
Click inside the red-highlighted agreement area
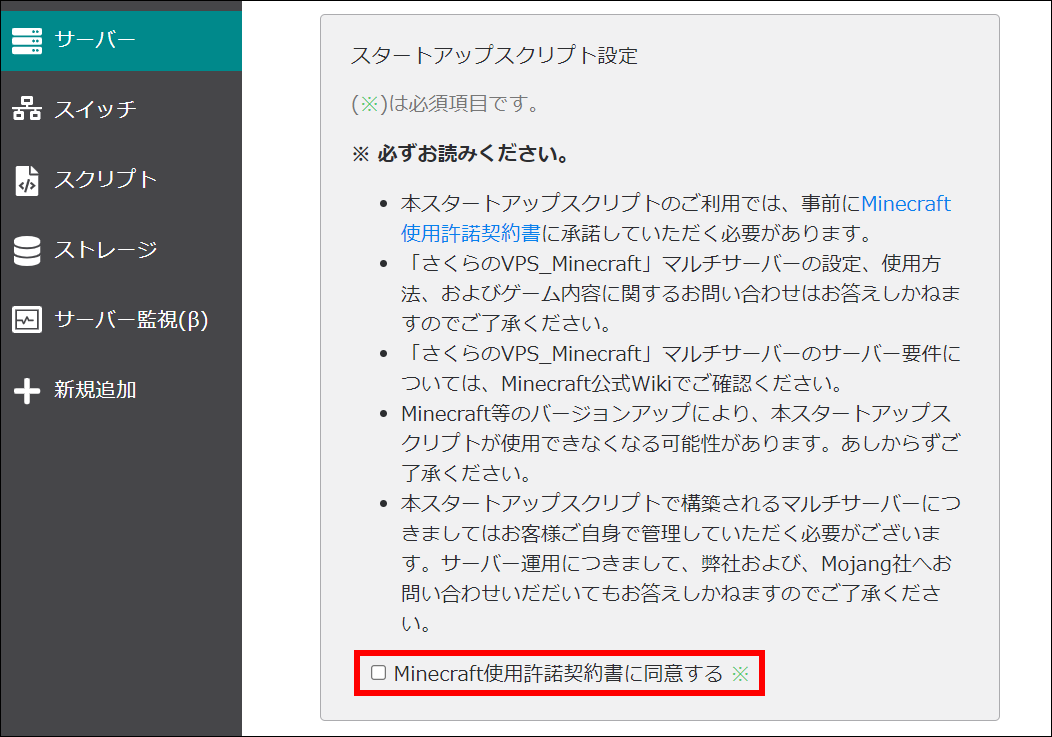560,673
